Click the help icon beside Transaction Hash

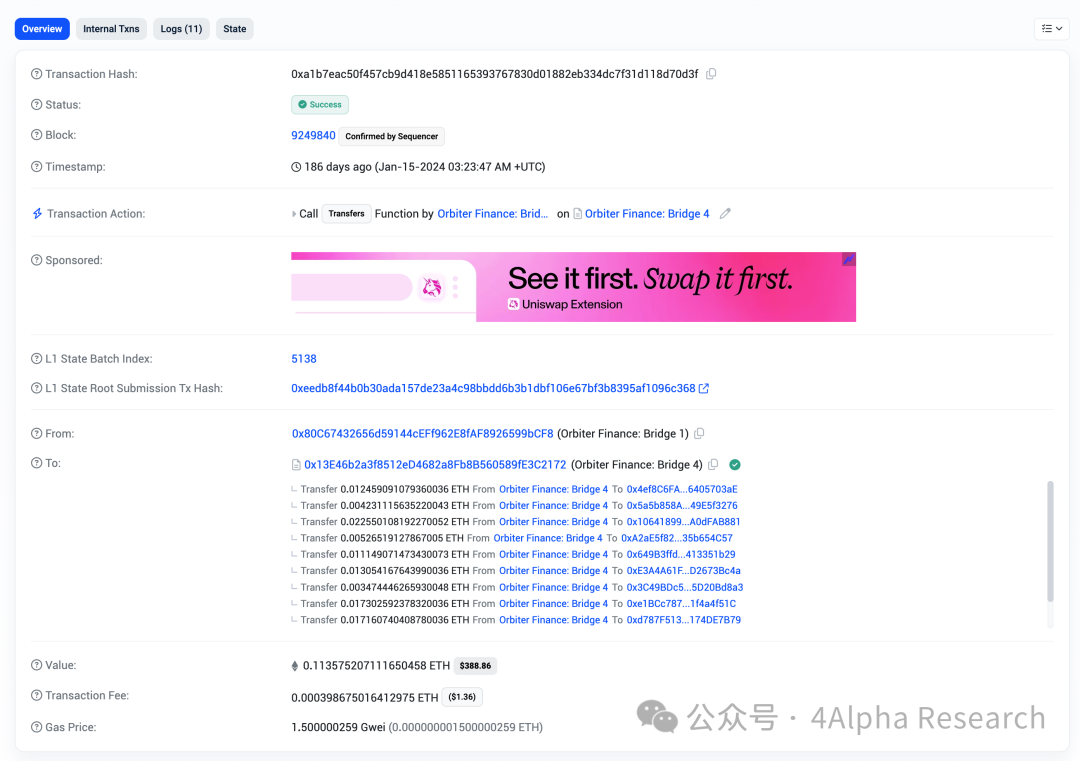point(37,74)
